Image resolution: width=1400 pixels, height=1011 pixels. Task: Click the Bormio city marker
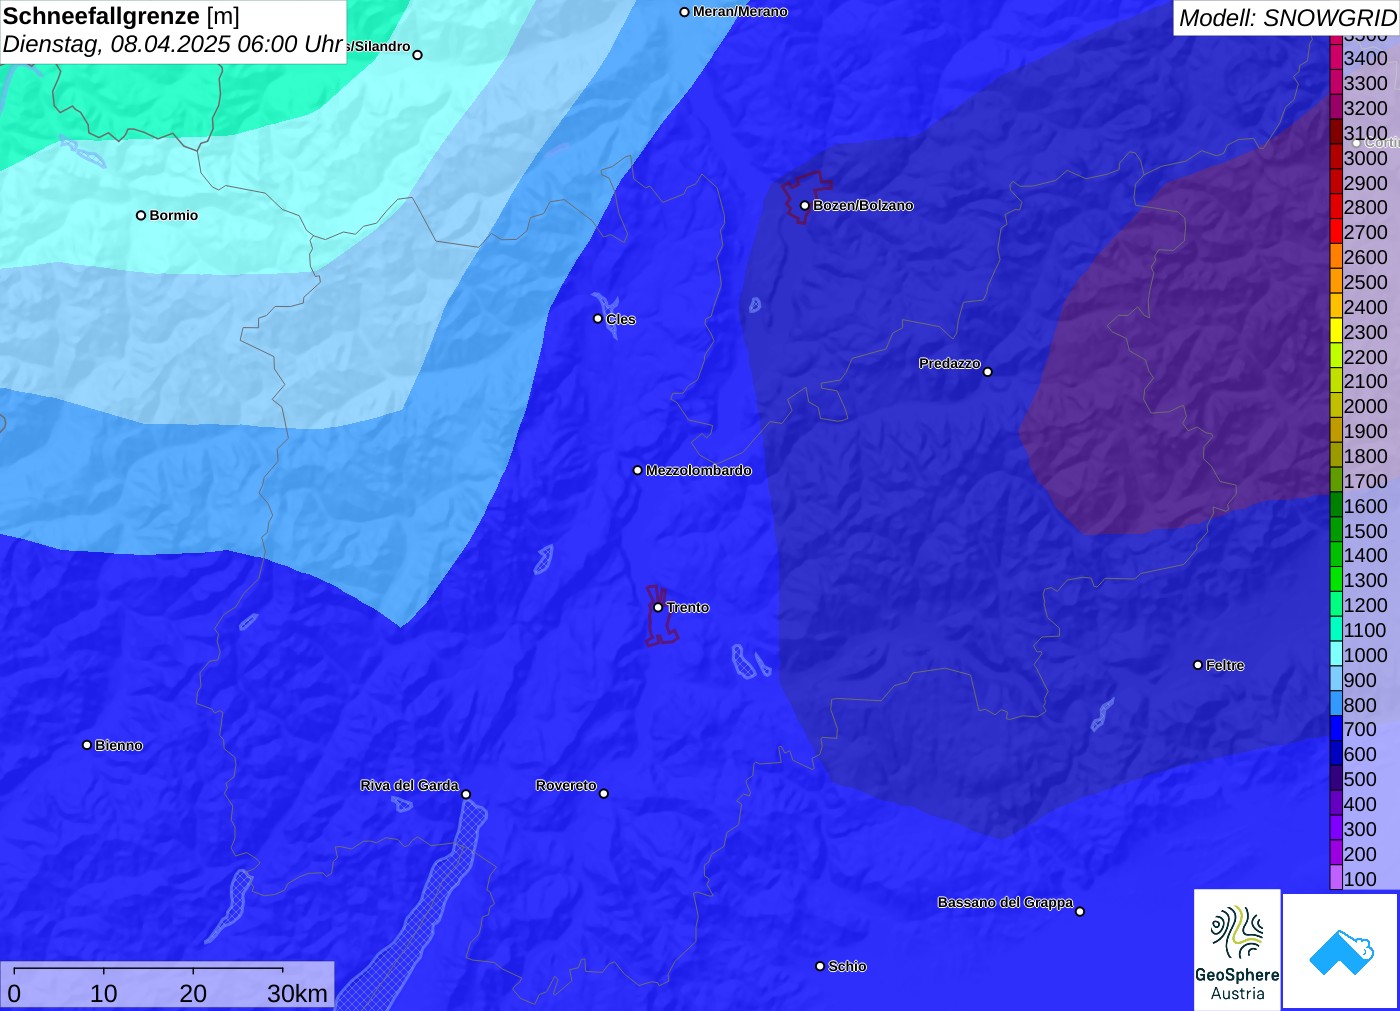(x=141, y=215)
